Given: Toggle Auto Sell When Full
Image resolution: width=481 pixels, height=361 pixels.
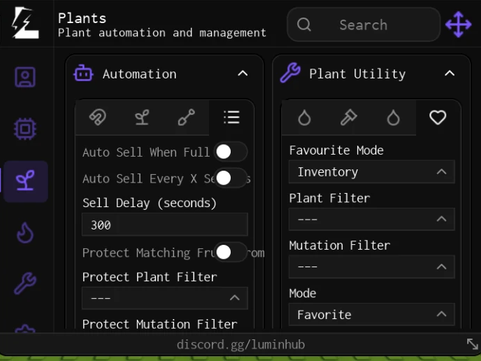Looking at the screenshot, I should [230, 152].
